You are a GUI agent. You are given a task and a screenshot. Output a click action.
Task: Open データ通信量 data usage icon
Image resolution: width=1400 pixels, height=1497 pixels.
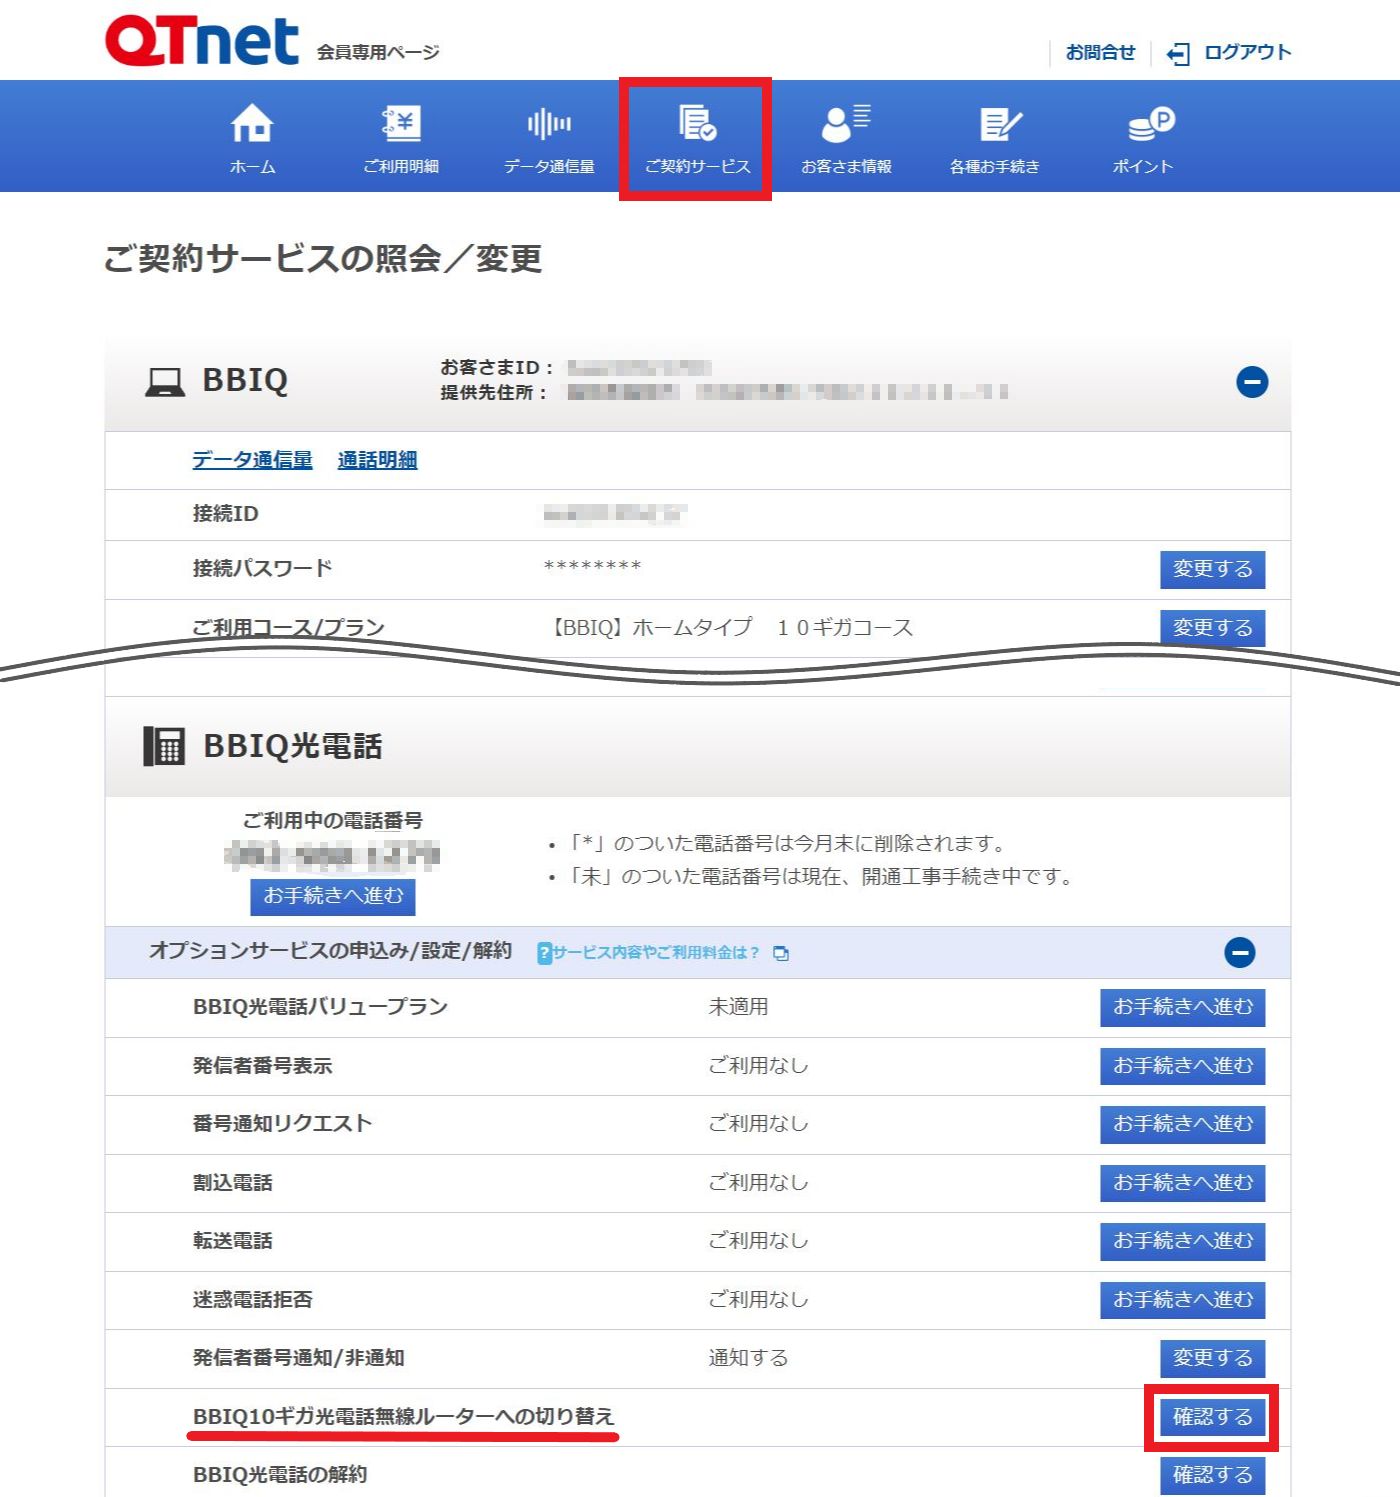pos(549,139)
